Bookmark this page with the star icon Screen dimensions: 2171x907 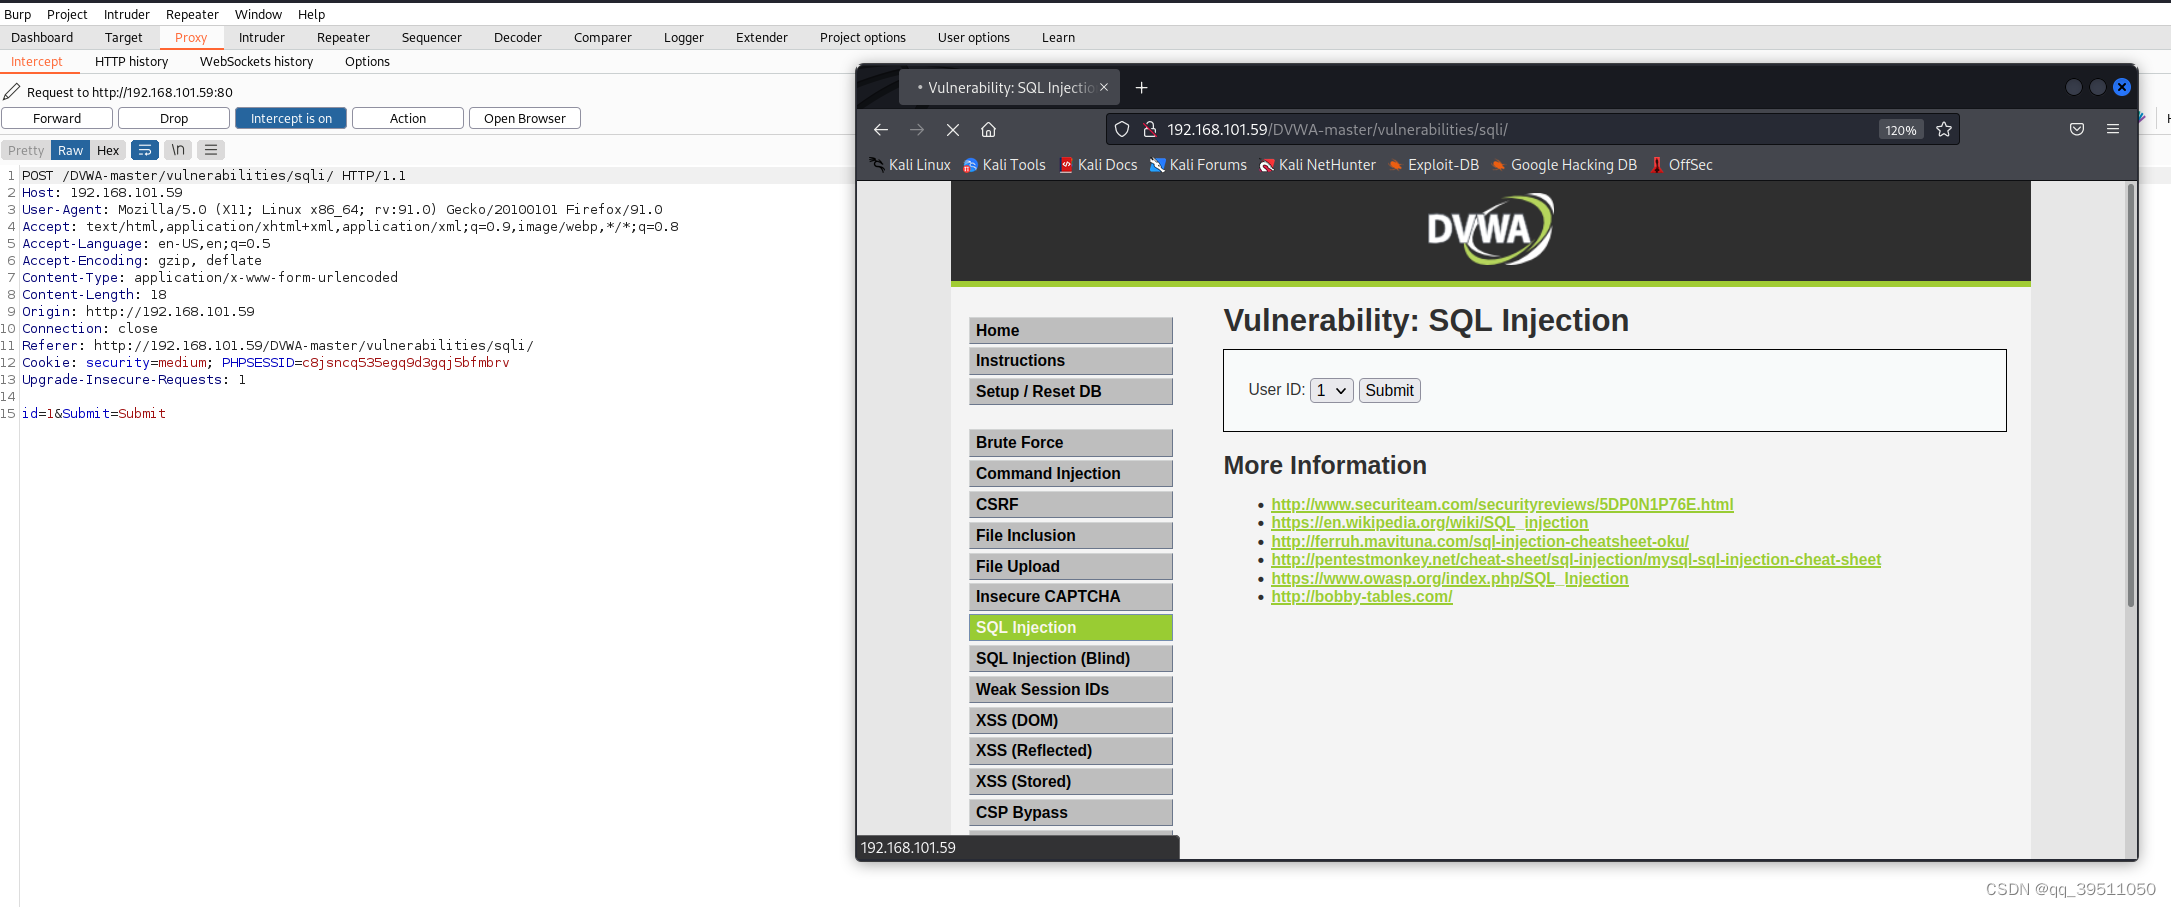coord(1944,130)
